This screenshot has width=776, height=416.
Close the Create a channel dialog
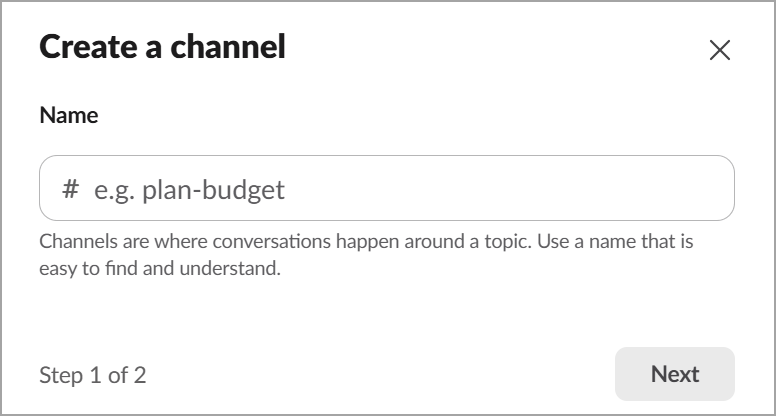click(719, 50)
